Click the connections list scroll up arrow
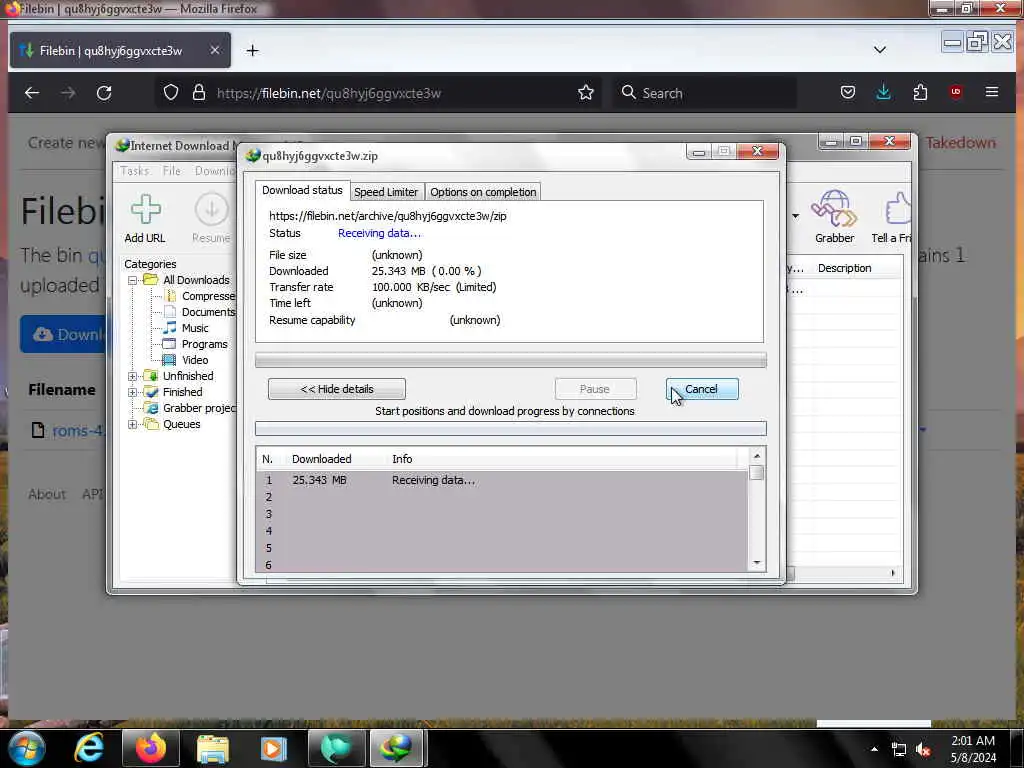The width and height of the screenshot is (1024, 768). point(757,456)
